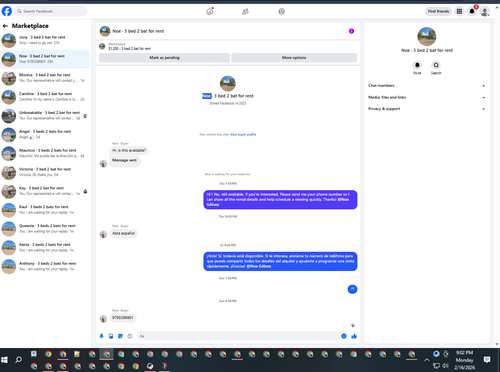Click the Facebook logo
Screen dimensions: 500x372
7,11
